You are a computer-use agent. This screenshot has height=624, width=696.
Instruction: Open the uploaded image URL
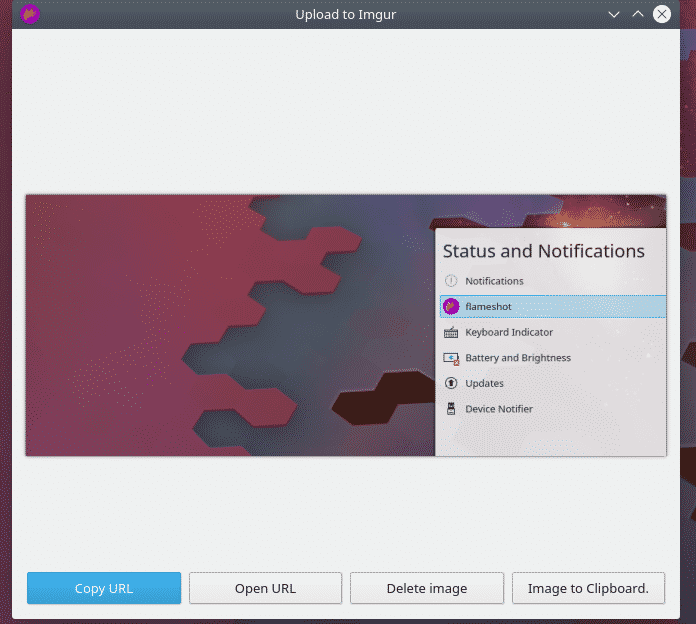tap(265, 588)
